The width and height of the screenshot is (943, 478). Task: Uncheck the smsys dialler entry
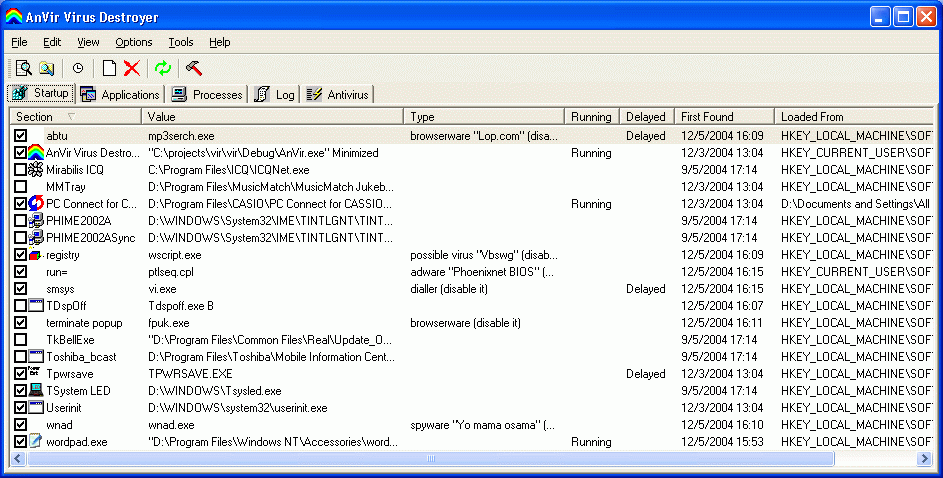click(20, 289)
